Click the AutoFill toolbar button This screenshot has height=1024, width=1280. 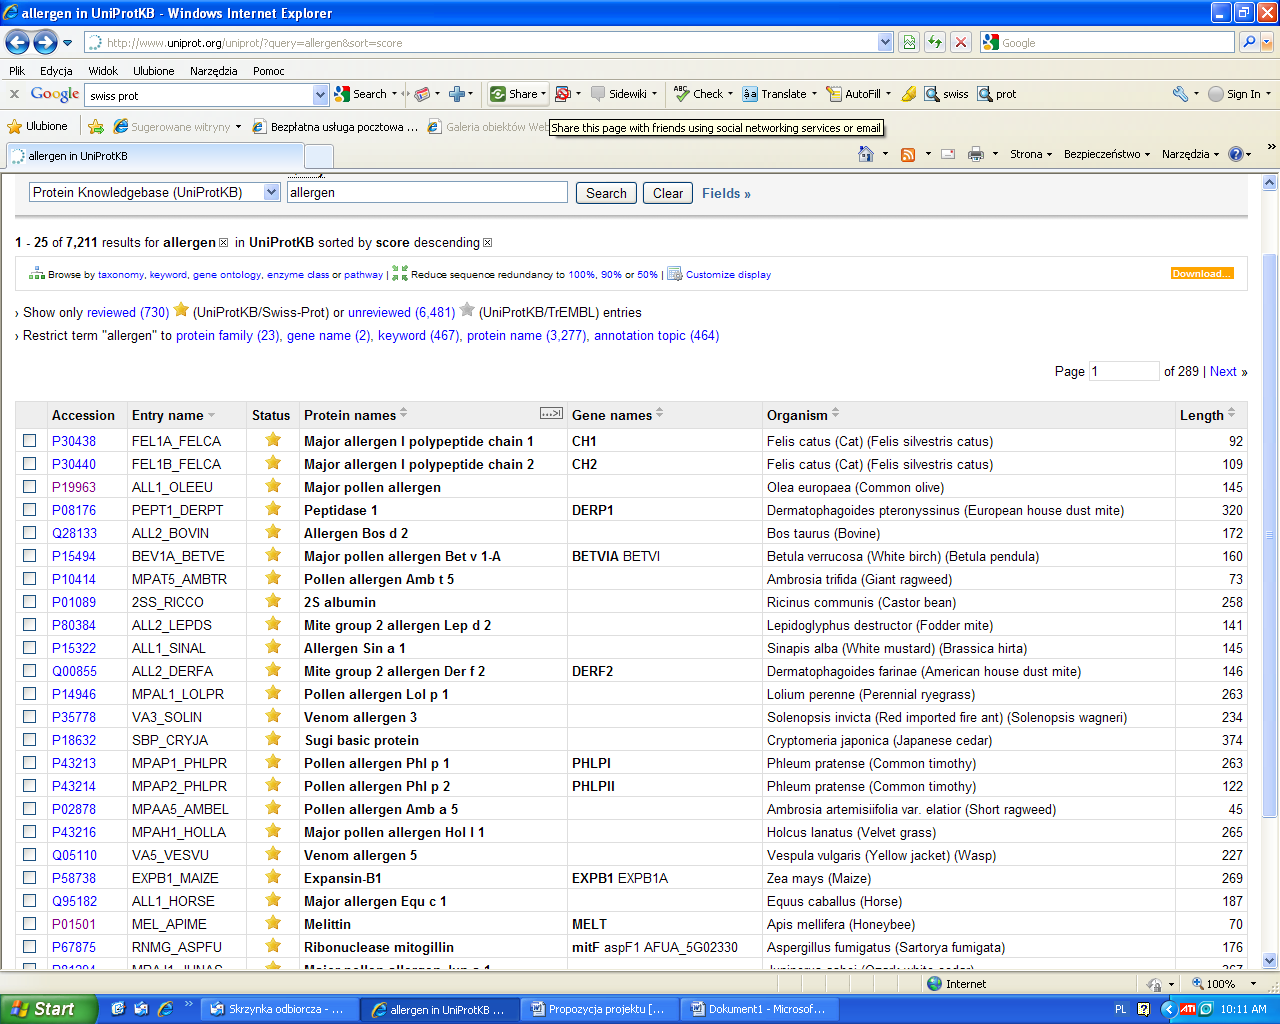(858, 94)
